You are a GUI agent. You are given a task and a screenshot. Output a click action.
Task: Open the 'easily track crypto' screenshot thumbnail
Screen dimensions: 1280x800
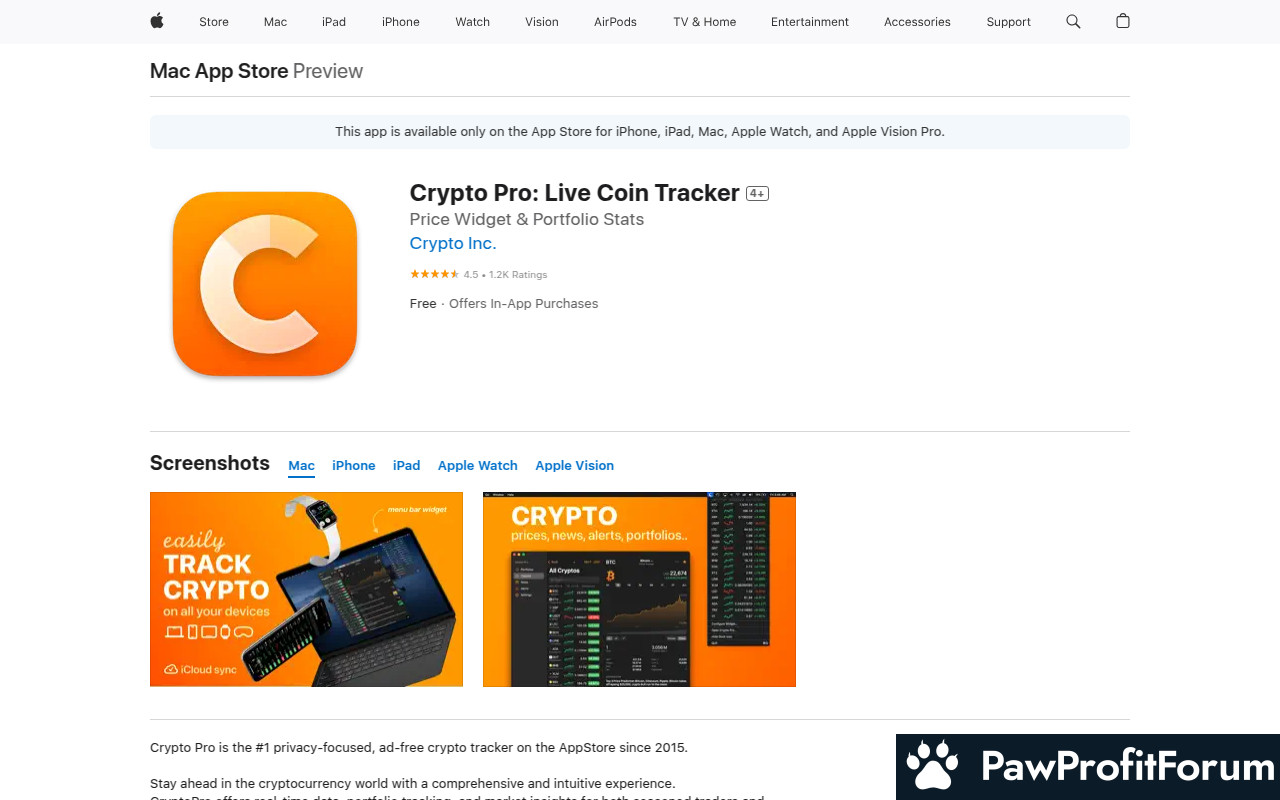coord(306,589)
